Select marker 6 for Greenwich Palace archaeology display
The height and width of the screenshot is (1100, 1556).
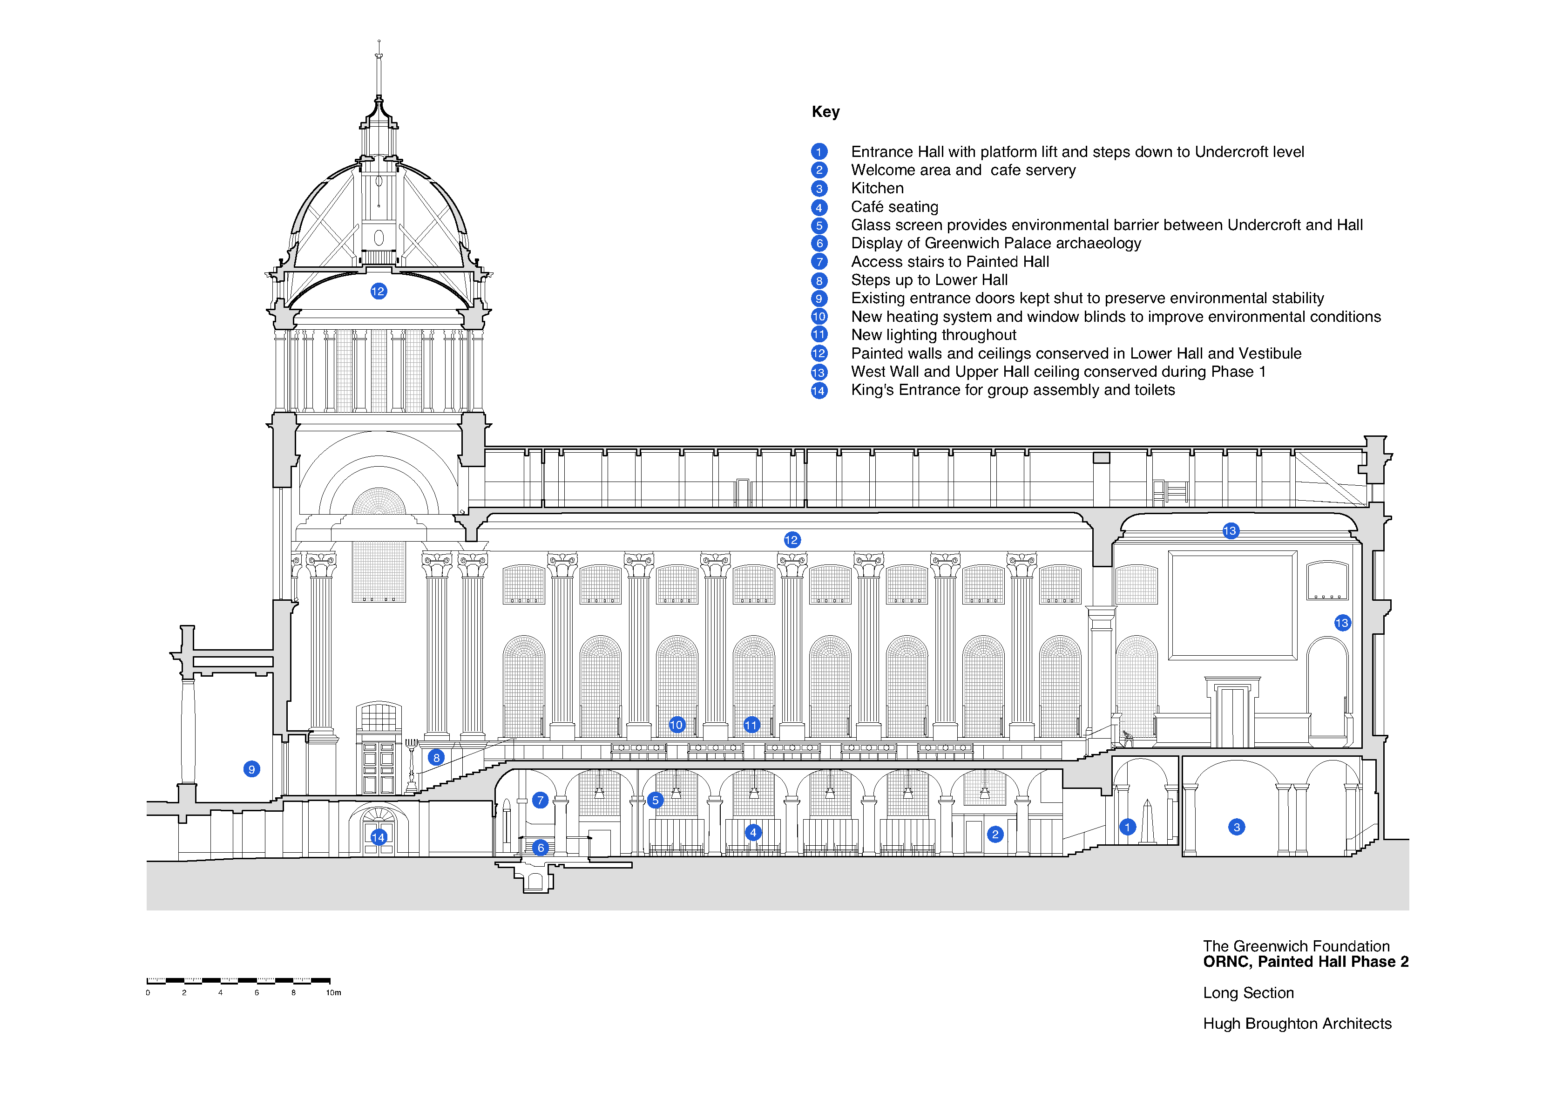point(541,846)
